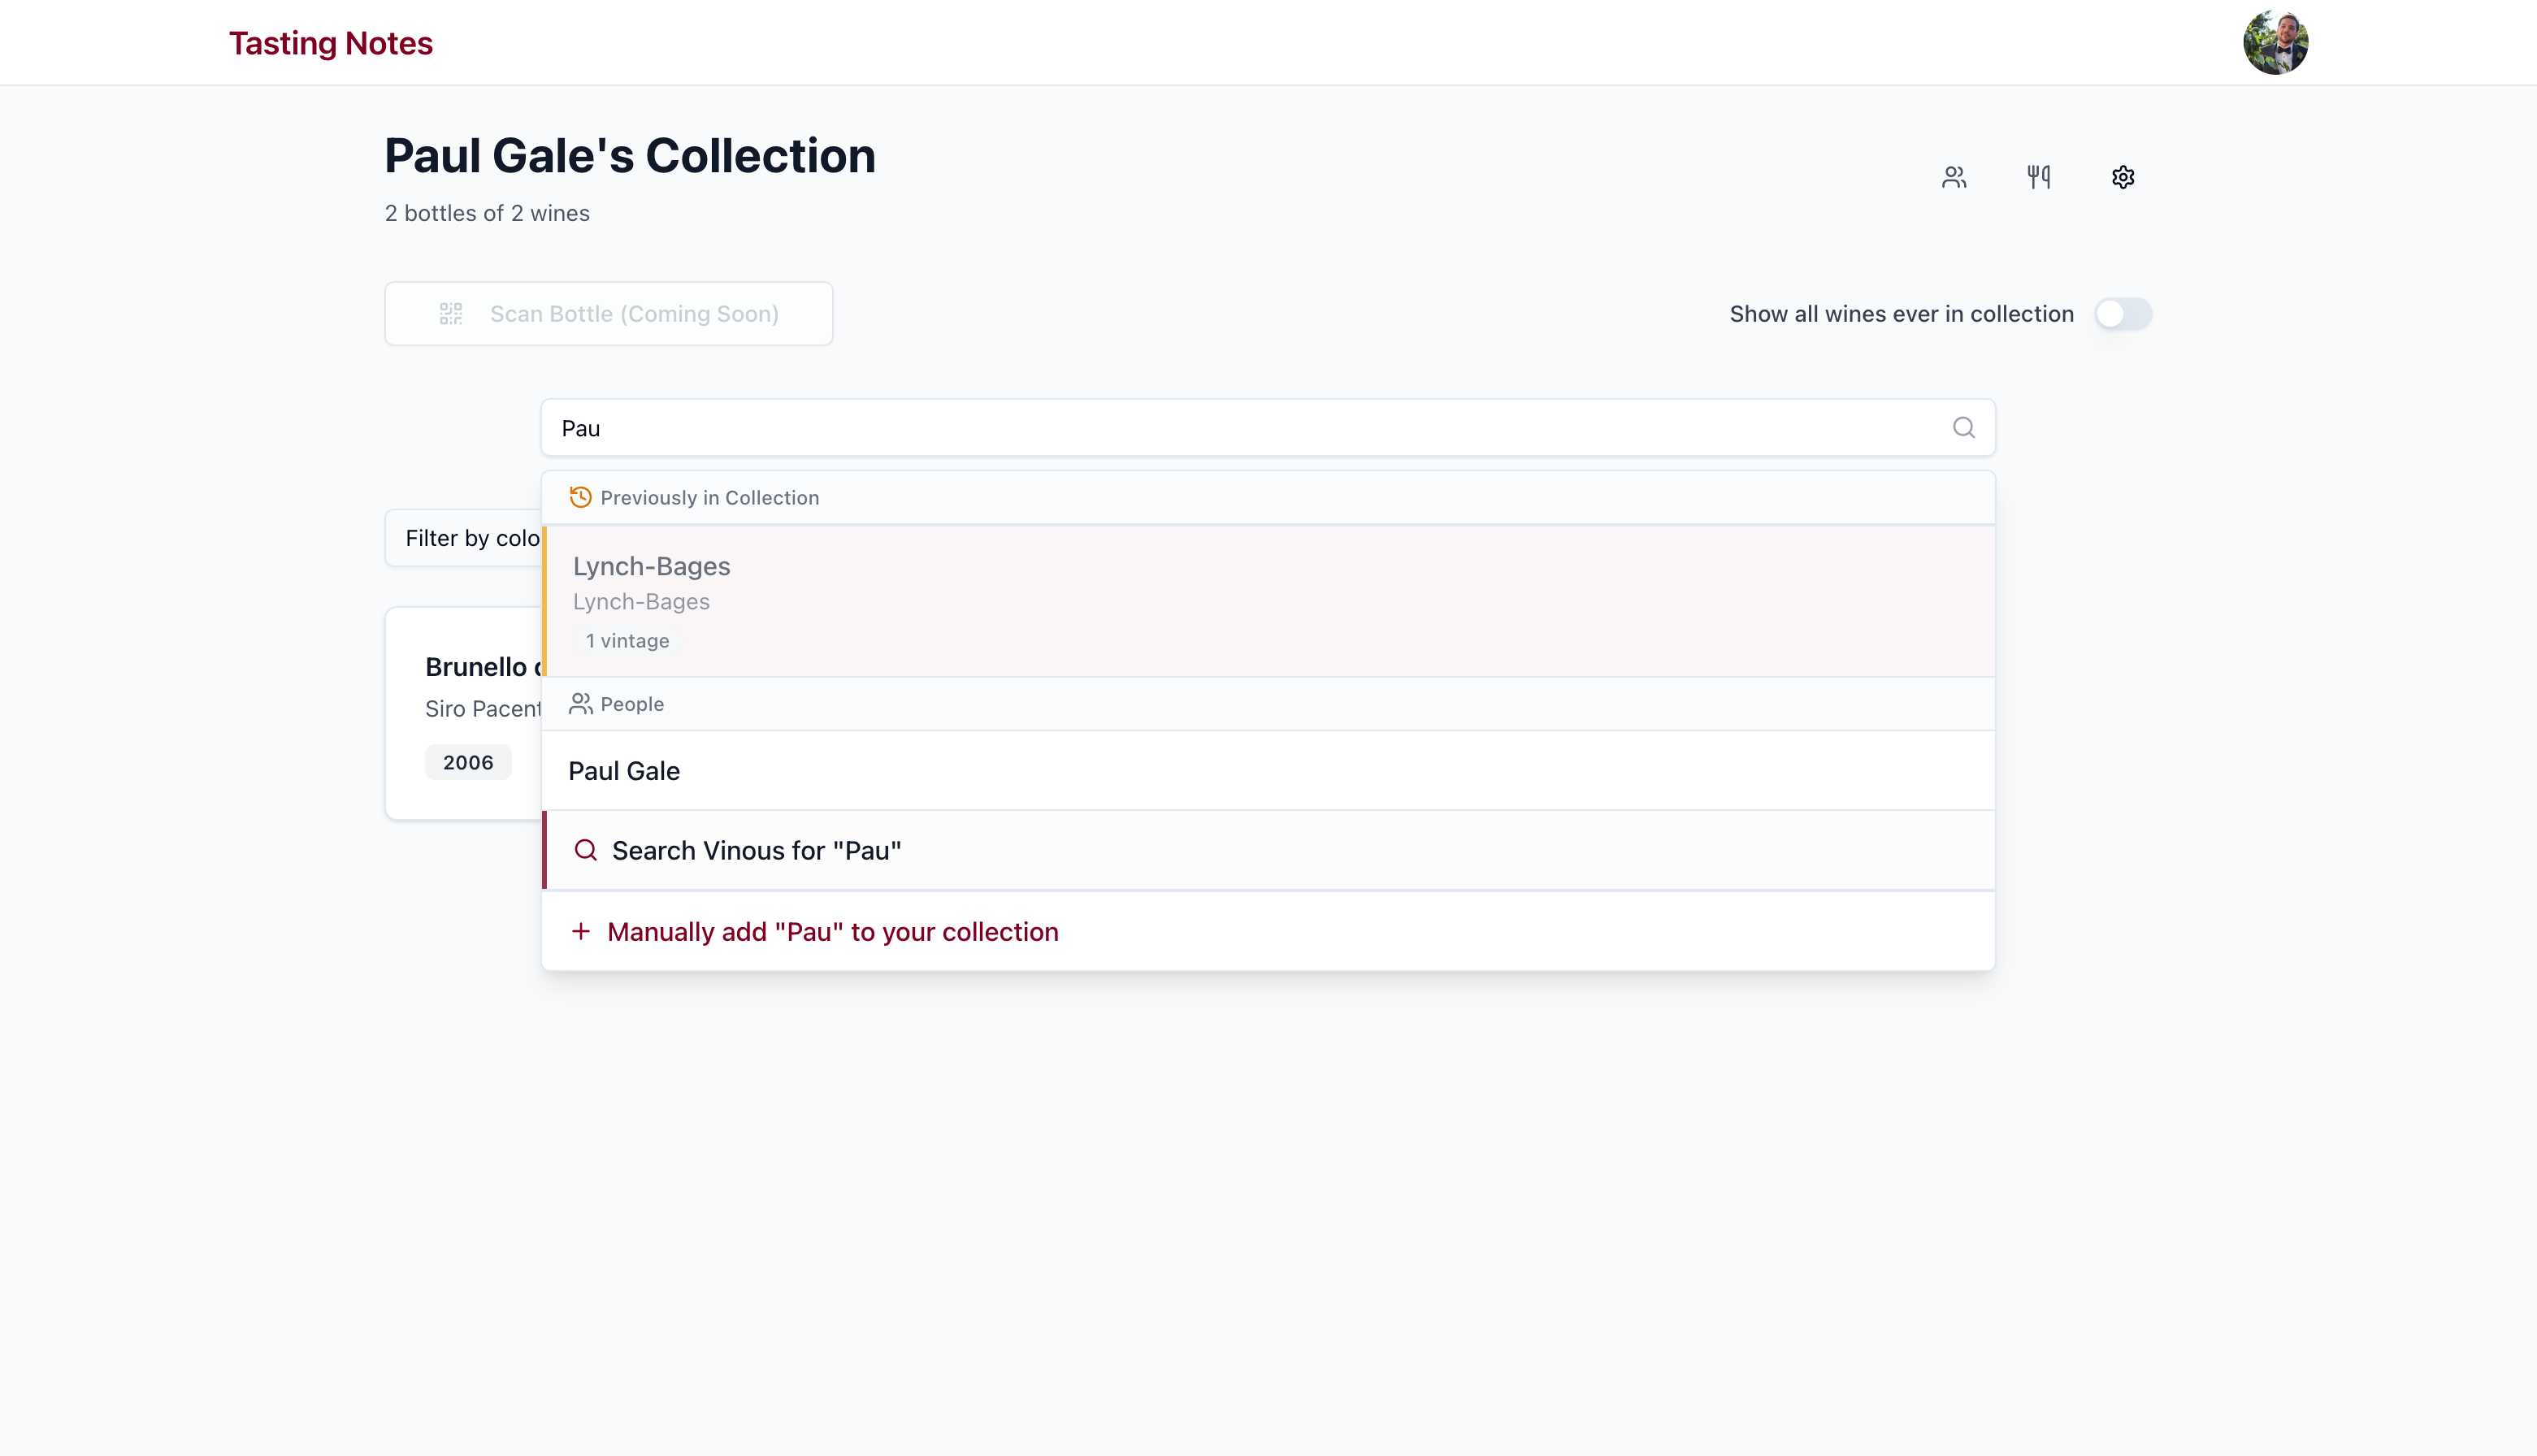Select Paul Gale from People results
The height and width of the screenshot is (1456, 2537).
click(1268, 771)
